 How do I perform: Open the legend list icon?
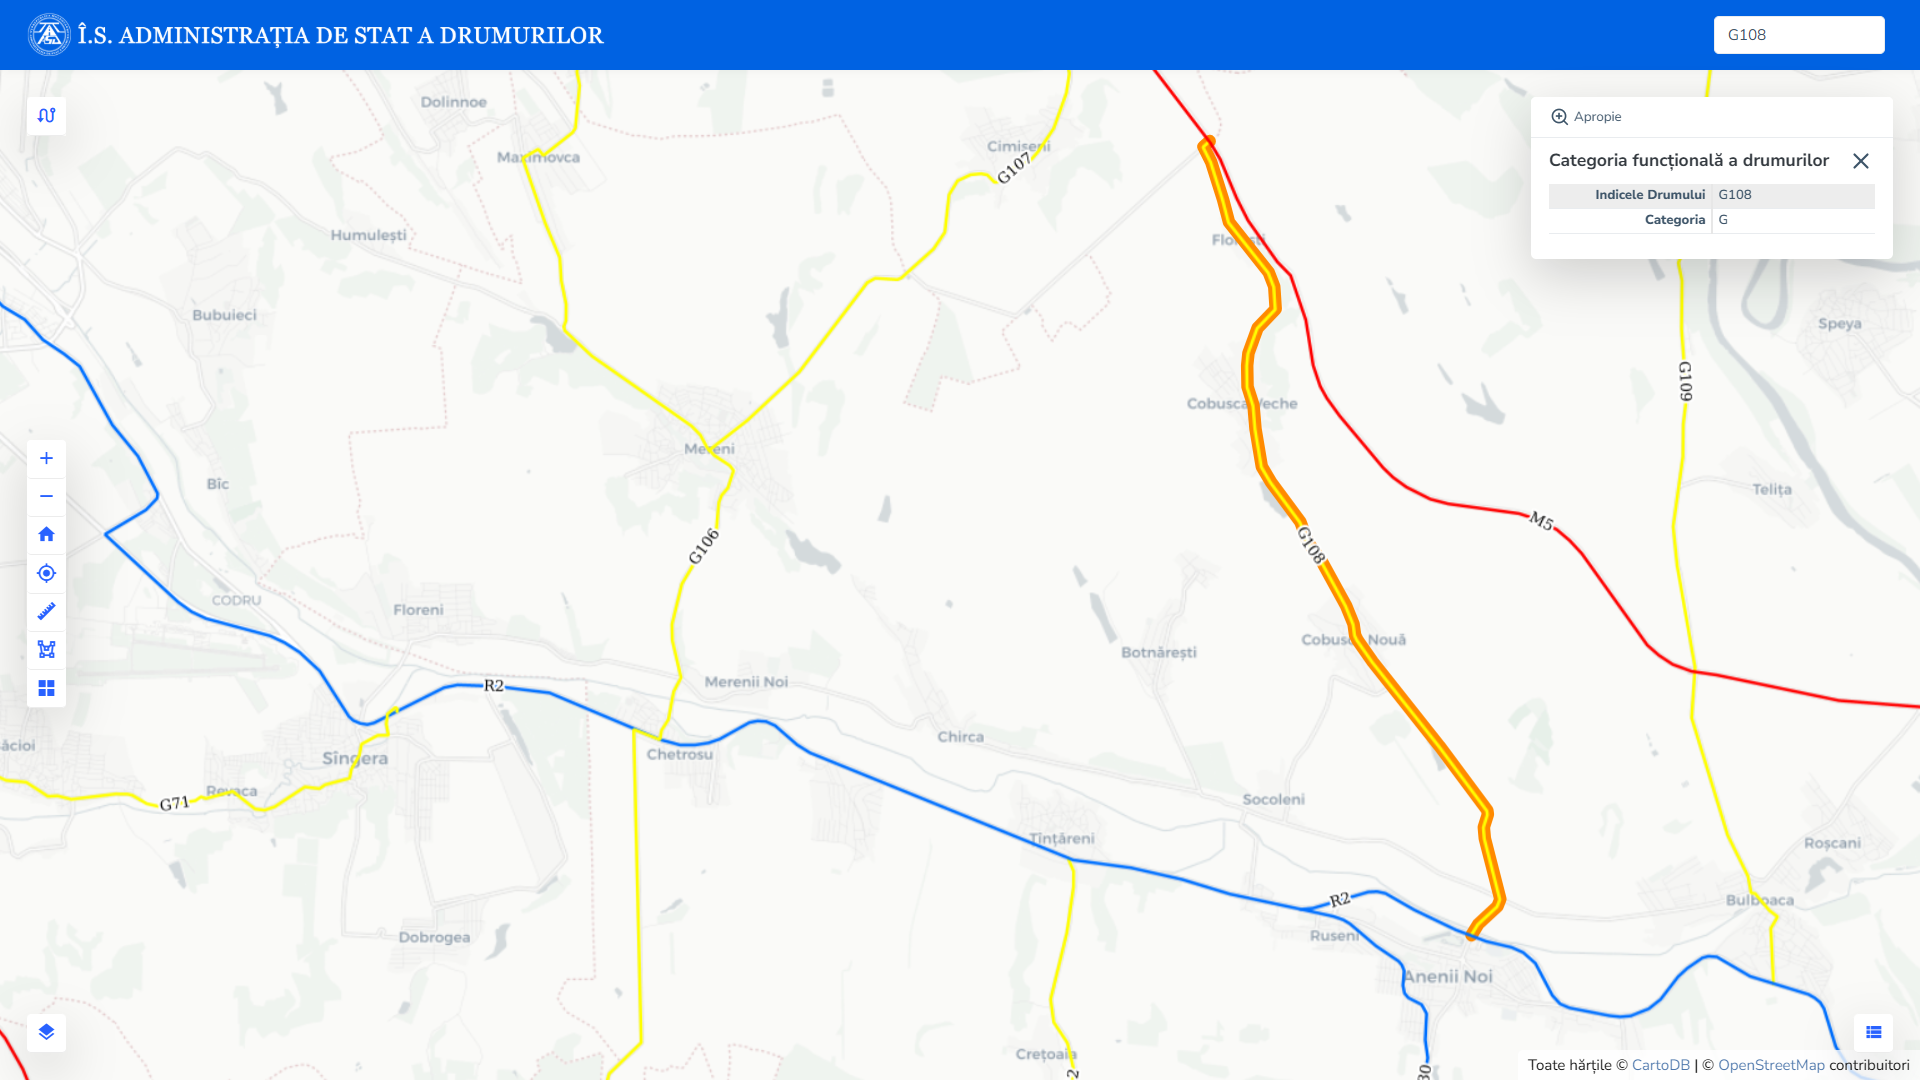coord(1873,1032)
